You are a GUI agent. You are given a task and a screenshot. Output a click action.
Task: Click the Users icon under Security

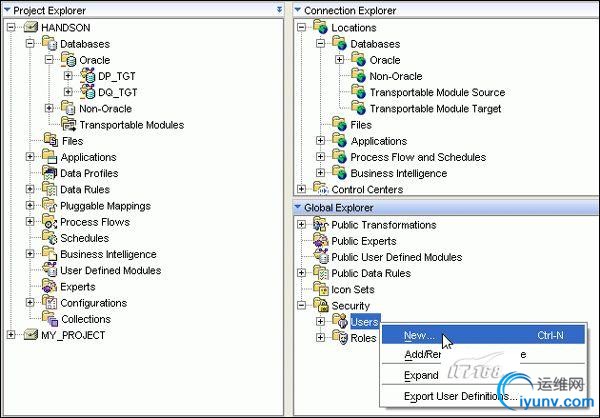340,321
